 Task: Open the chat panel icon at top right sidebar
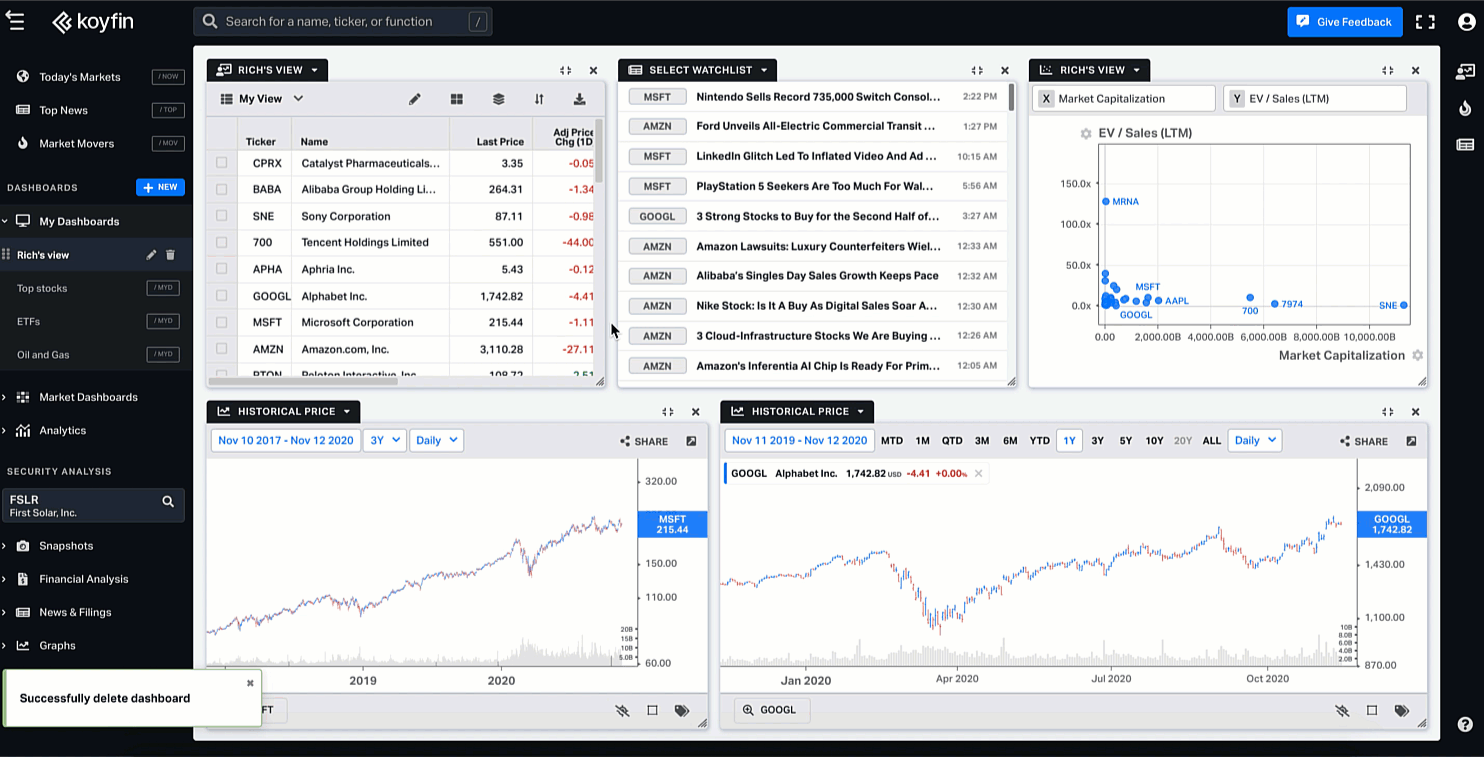tap(1465, 71)
